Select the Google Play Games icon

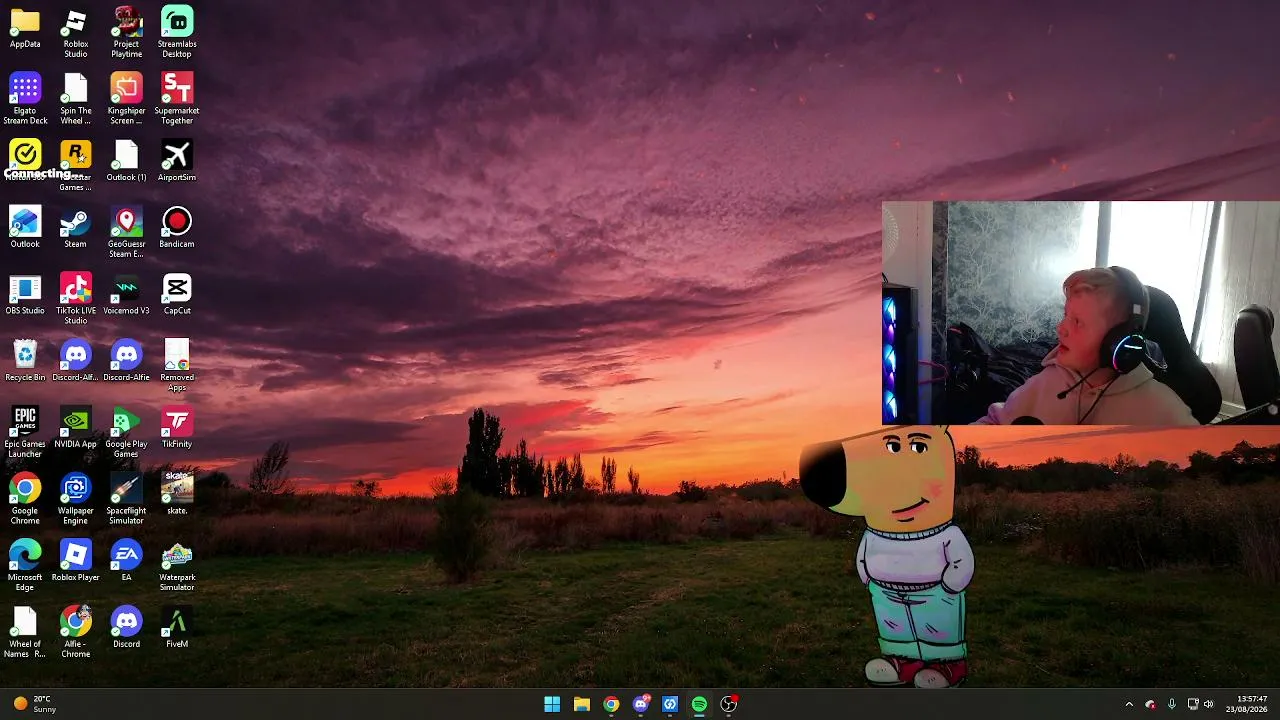point(126,422)
